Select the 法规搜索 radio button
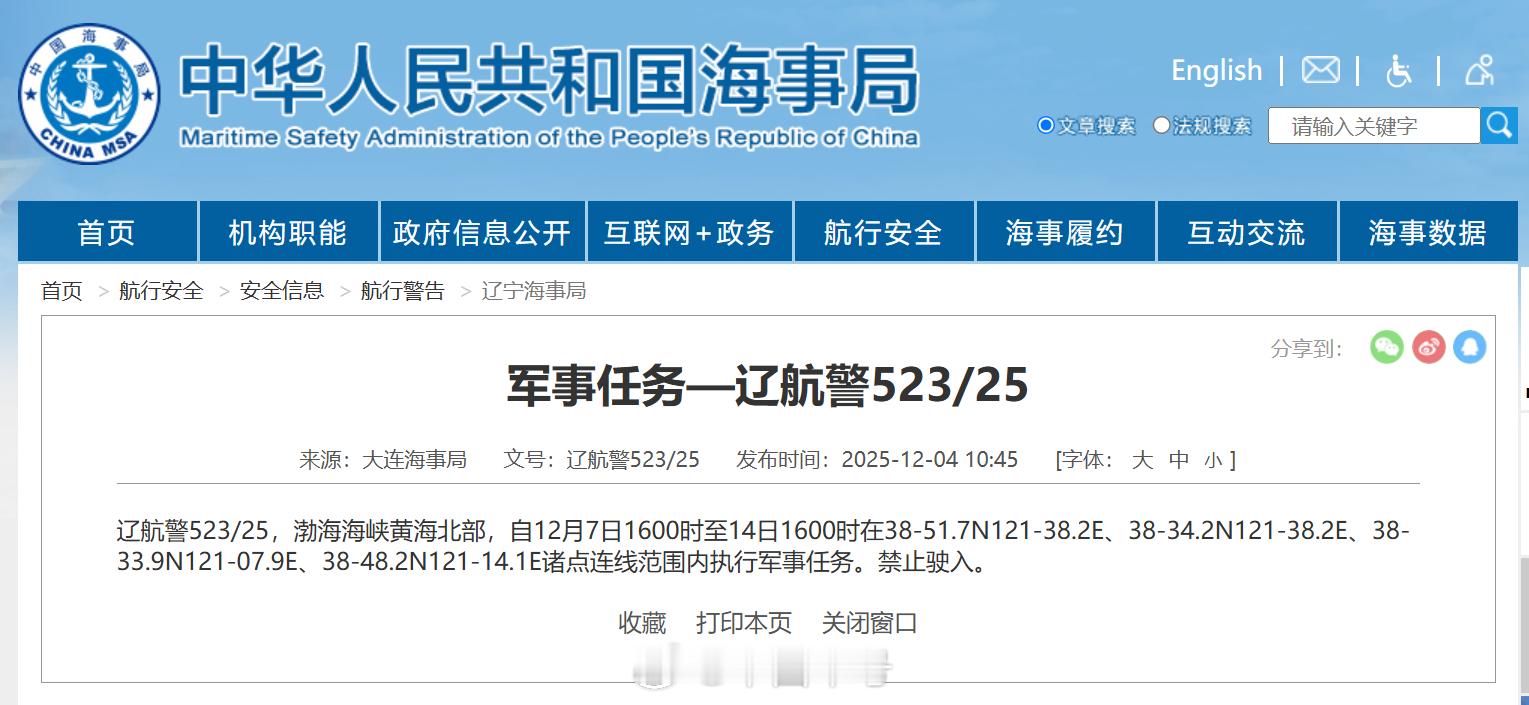Image resolution: width=1529 pixels, height=705 pixels. [x=1161, y=126]
